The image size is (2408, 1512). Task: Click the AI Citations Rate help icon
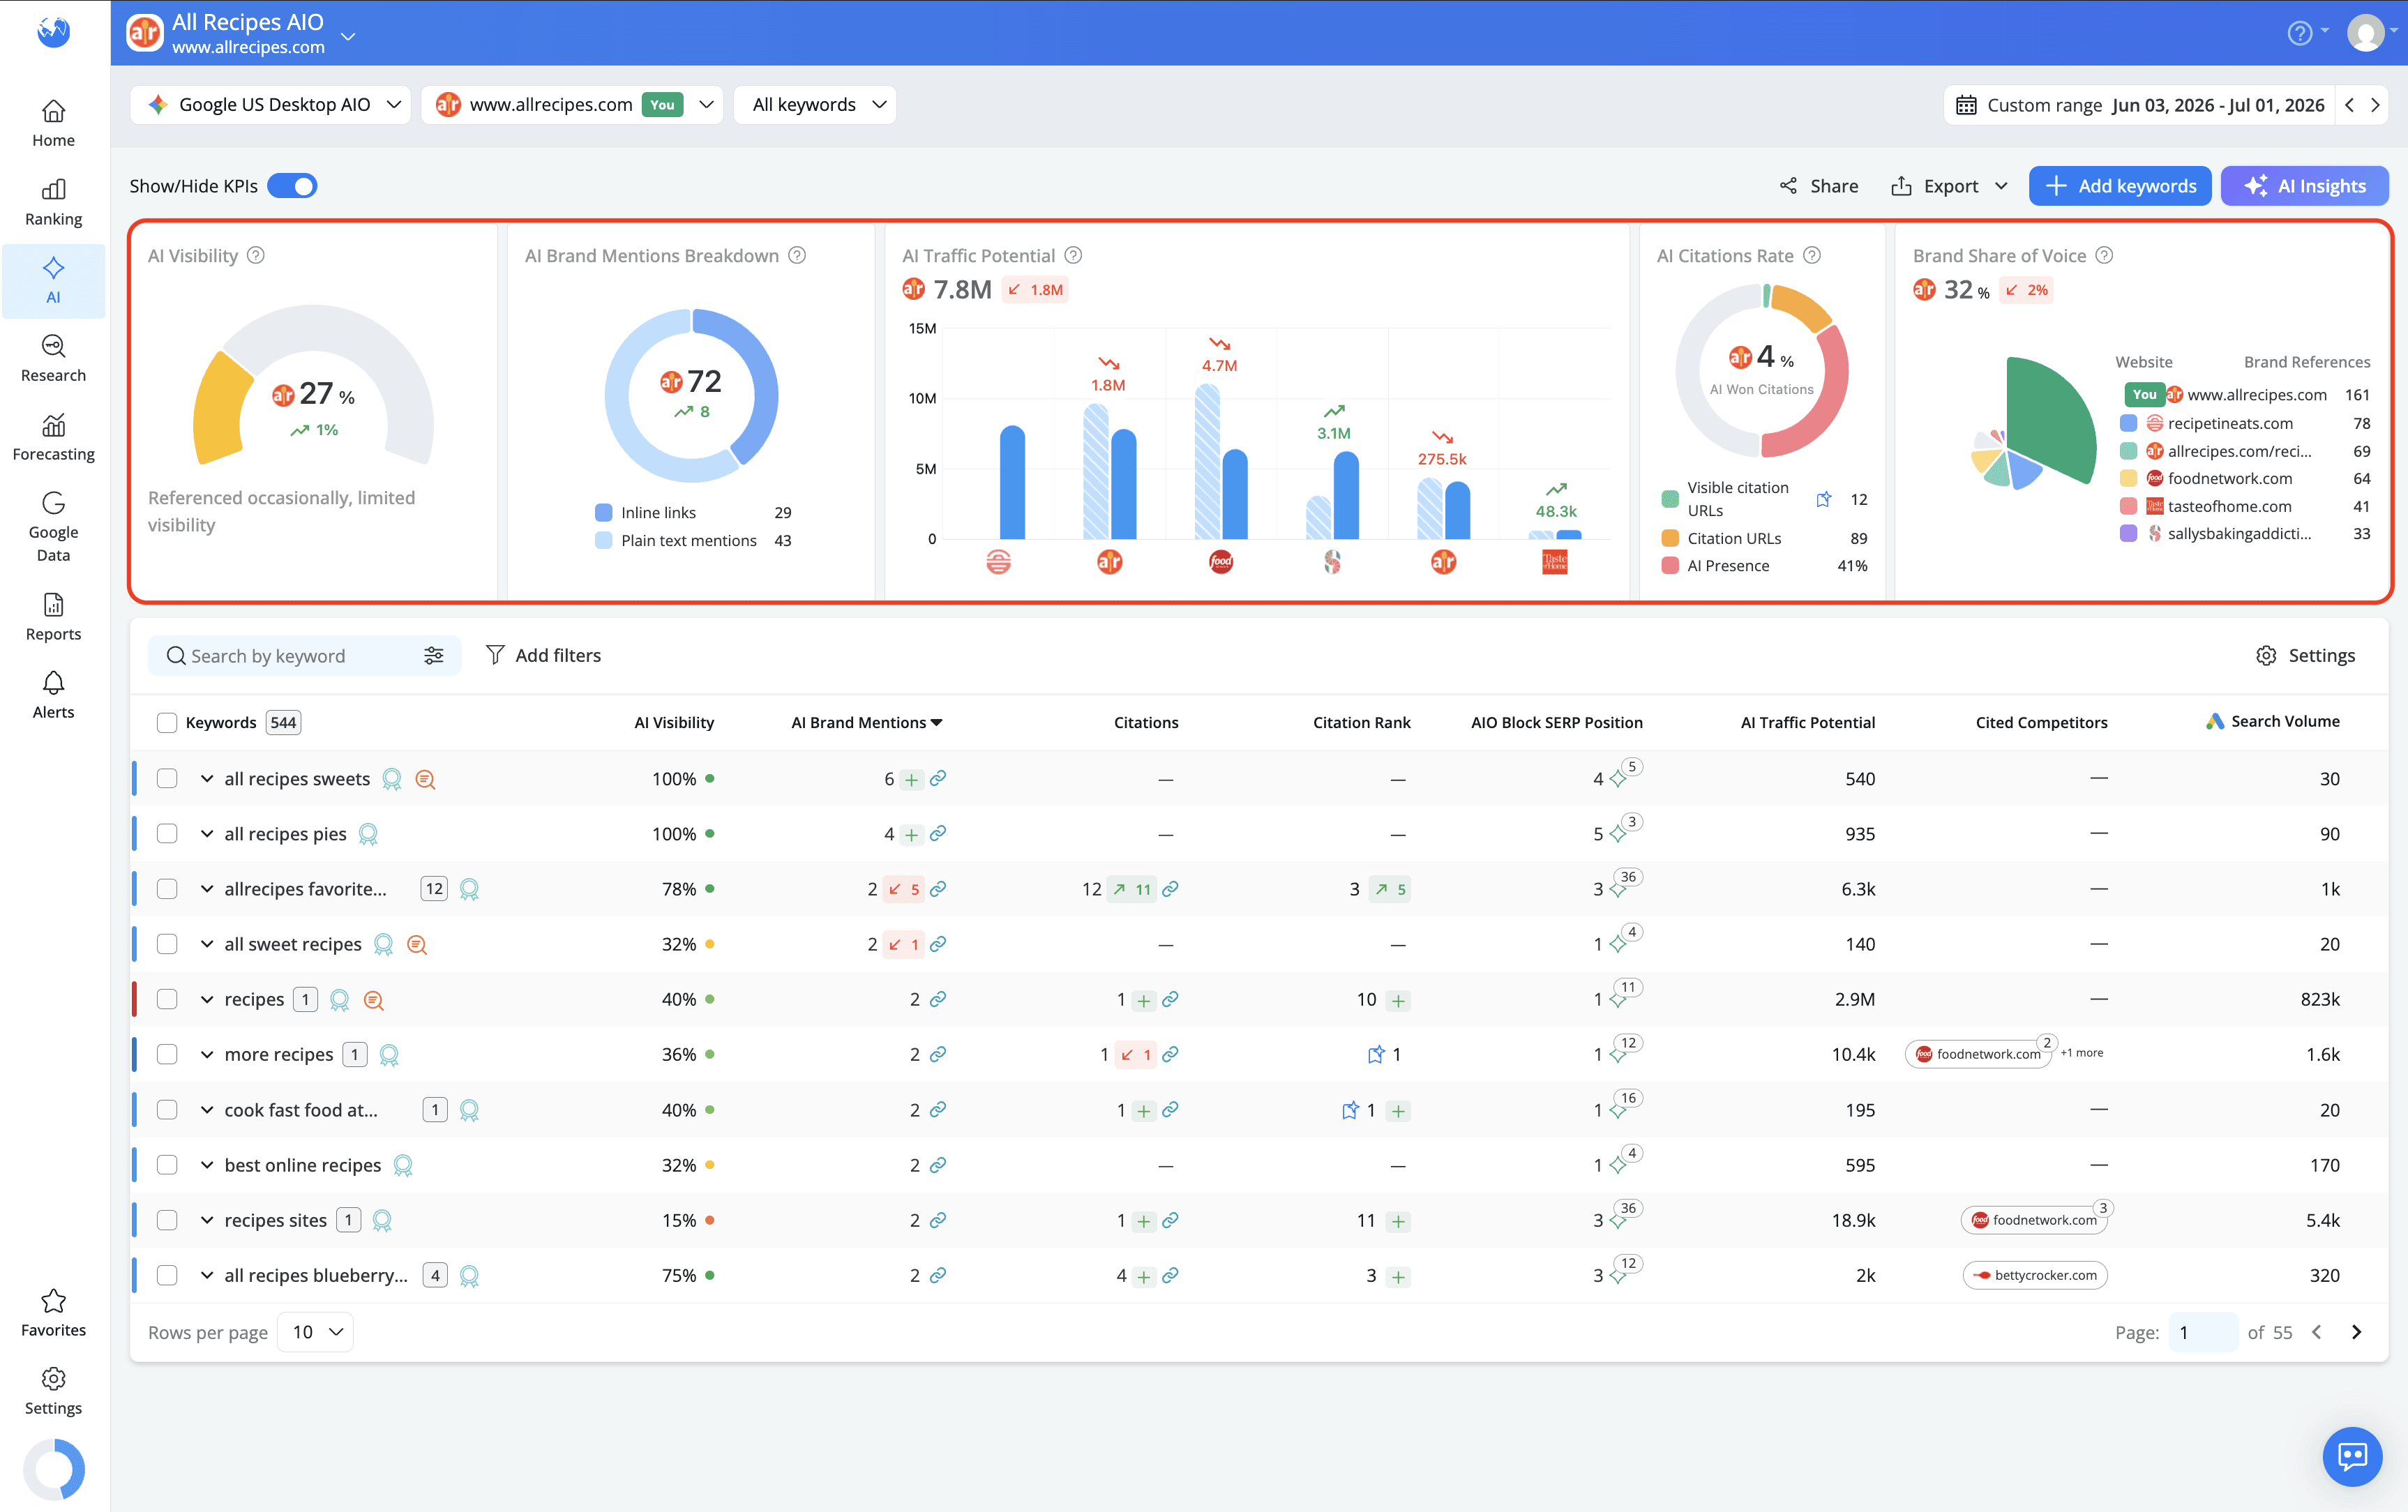coord(1812,255)
